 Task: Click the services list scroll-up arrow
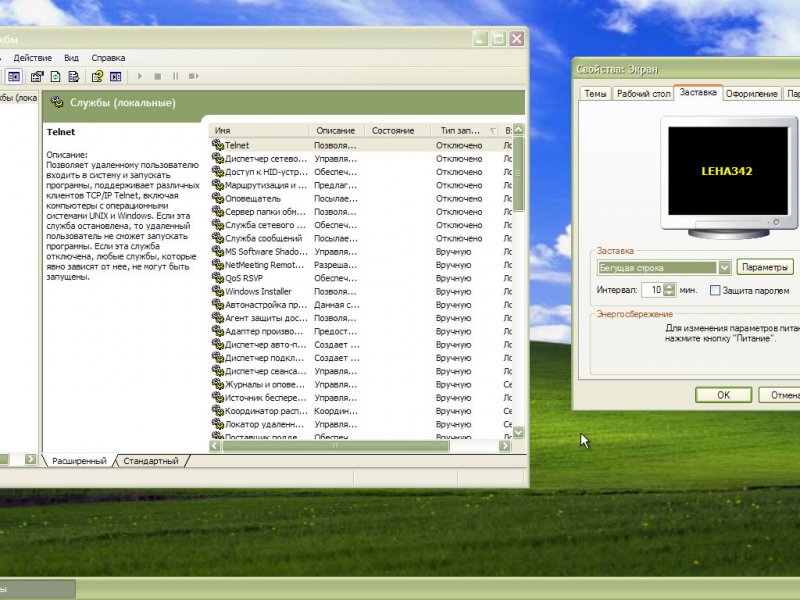[518, 130]
